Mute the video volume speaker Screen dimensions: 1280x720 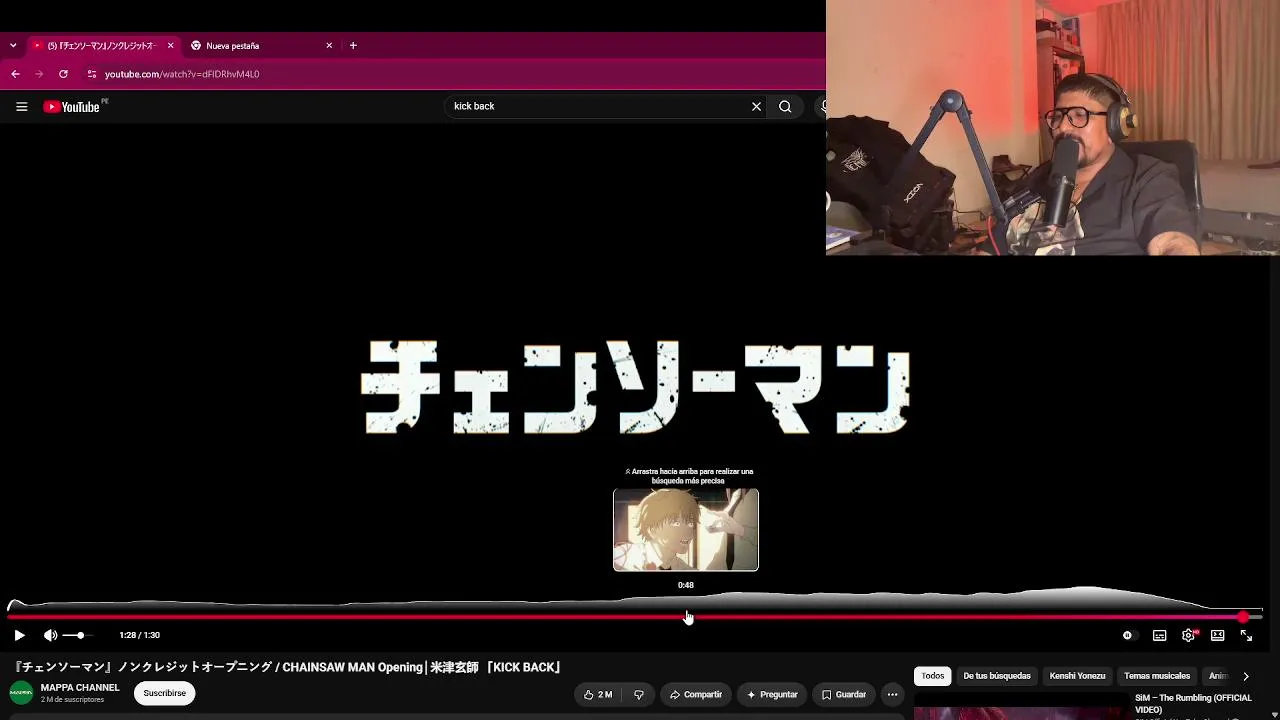click(50, 635)
